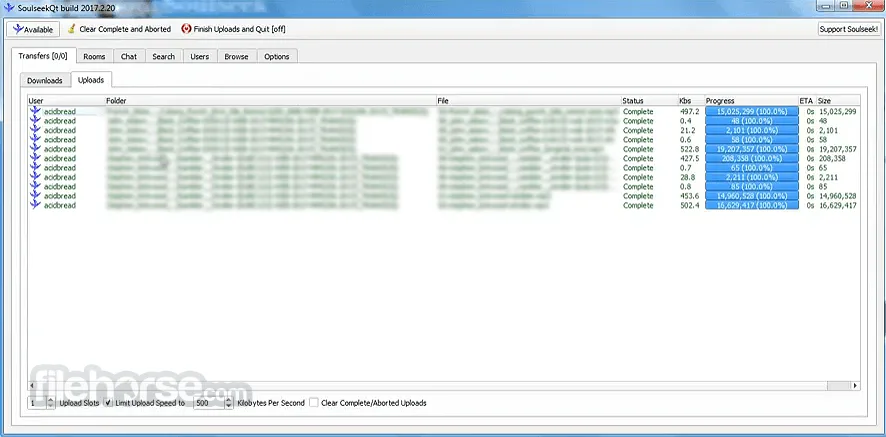Raise the upload speed limit with the up arrow
This screenshot has height=437, width=886.
(x=228, y=400)
